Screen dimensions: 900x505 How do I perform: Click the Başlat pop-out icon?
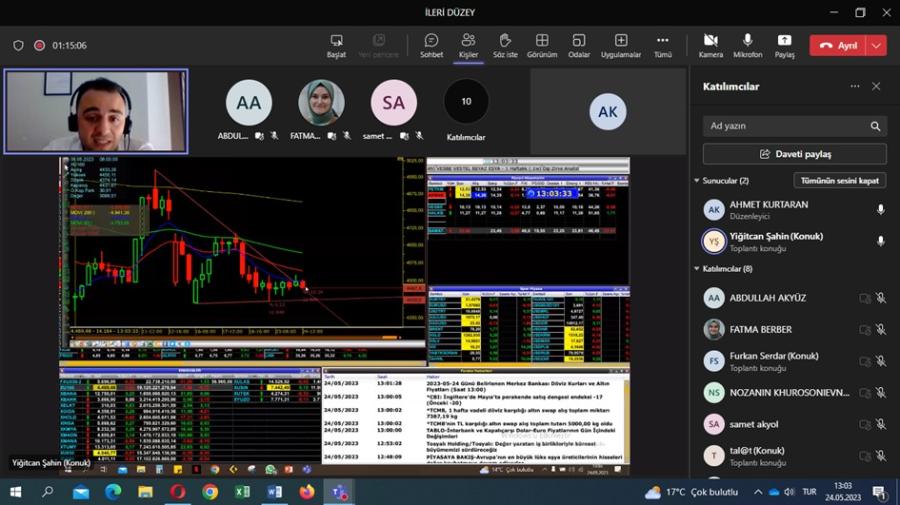337,41
